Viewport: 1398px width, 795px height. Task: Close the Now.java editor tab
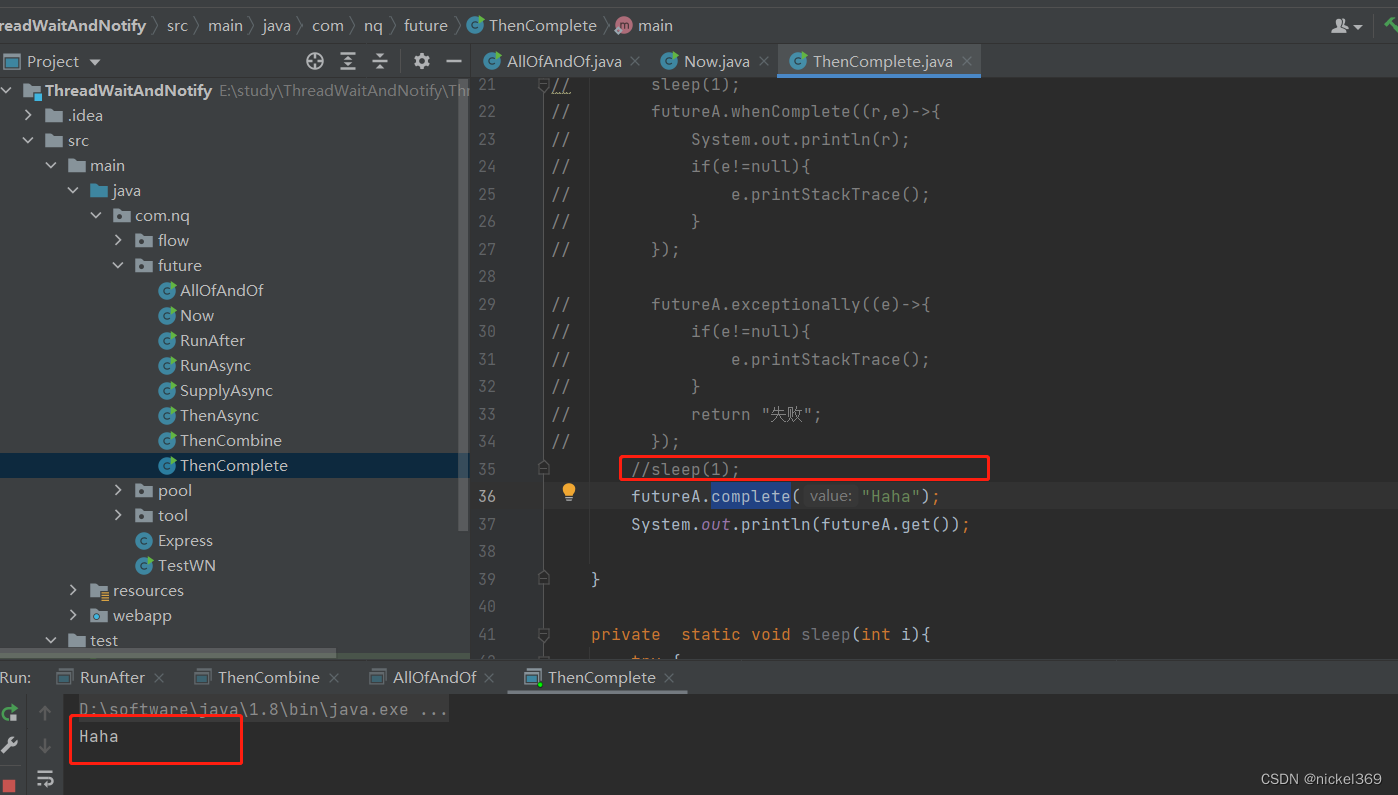point(765,62)
